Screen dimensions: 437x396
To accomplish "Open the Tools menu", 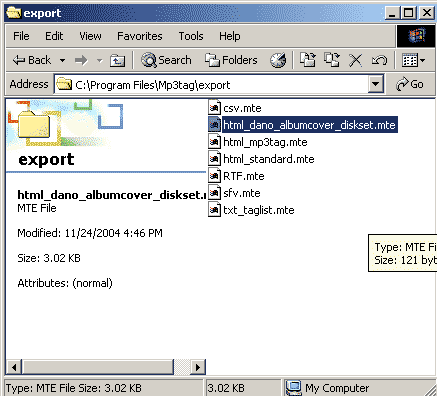I will point(191,36).
